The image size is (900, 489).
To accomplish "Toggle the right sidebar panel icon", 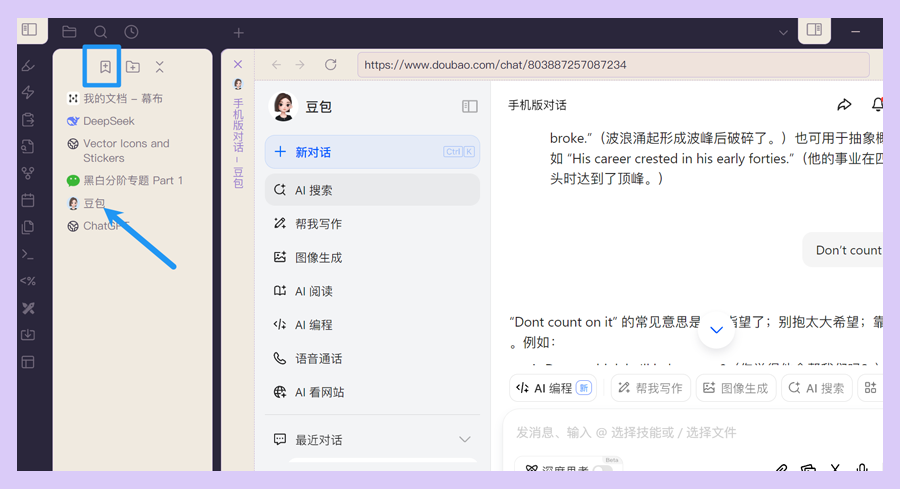I will point(814,29).
